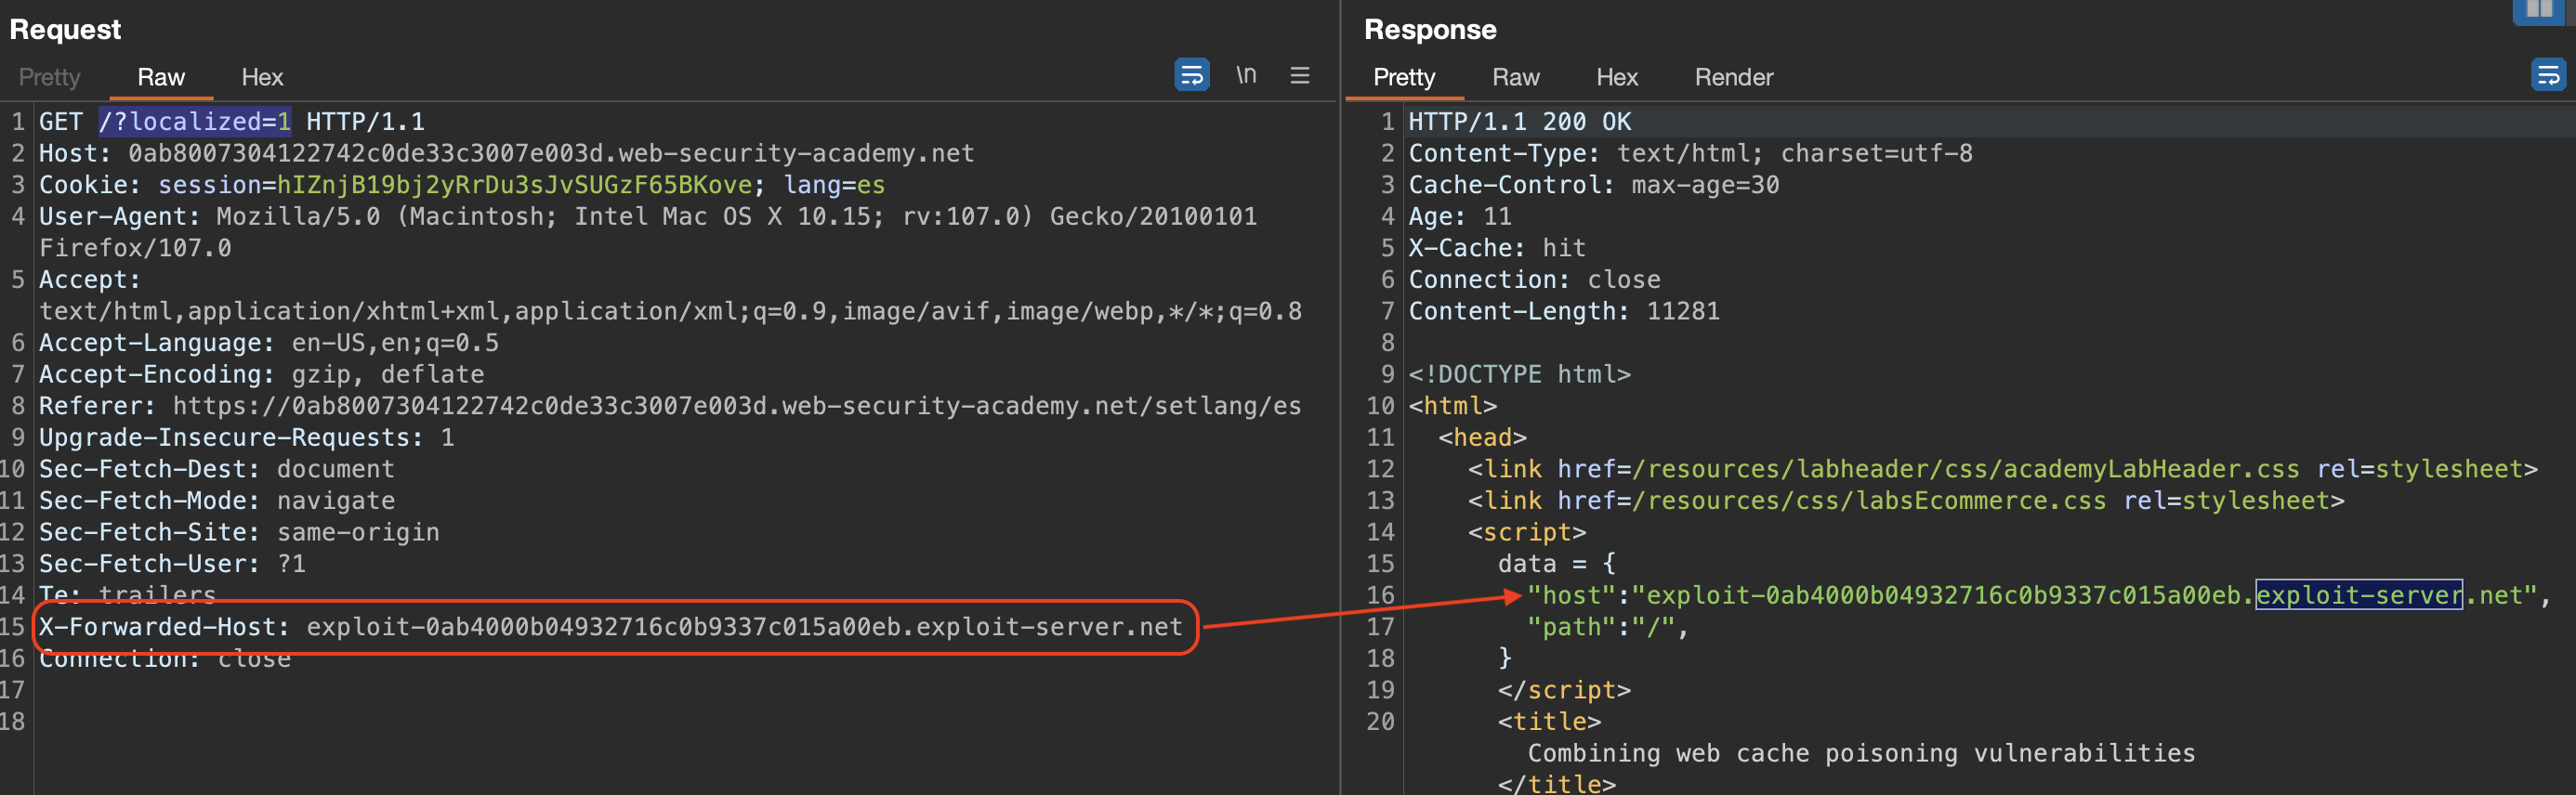Click the side-by-side layout icon
This screenshot has width=2576, height=795.
pyautogui.click(x=2539, y=10)
